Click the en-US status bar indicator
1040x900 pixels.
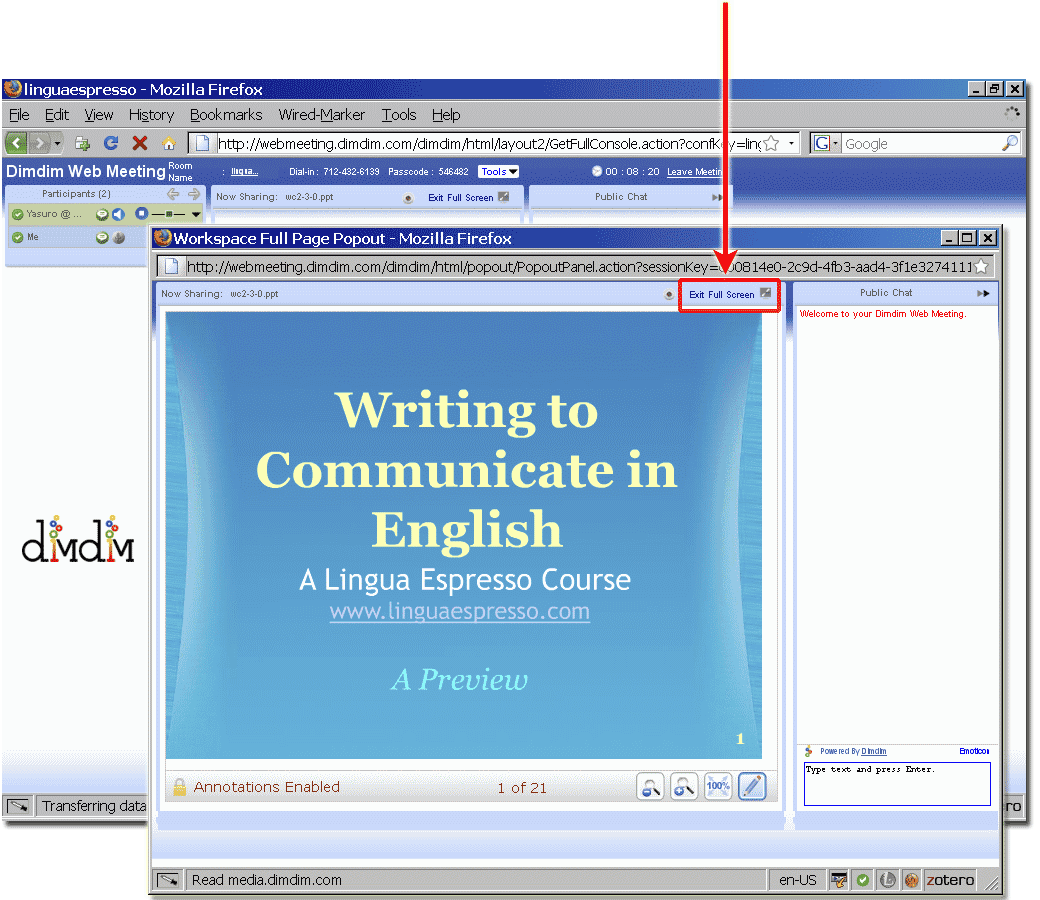point(797,880)
